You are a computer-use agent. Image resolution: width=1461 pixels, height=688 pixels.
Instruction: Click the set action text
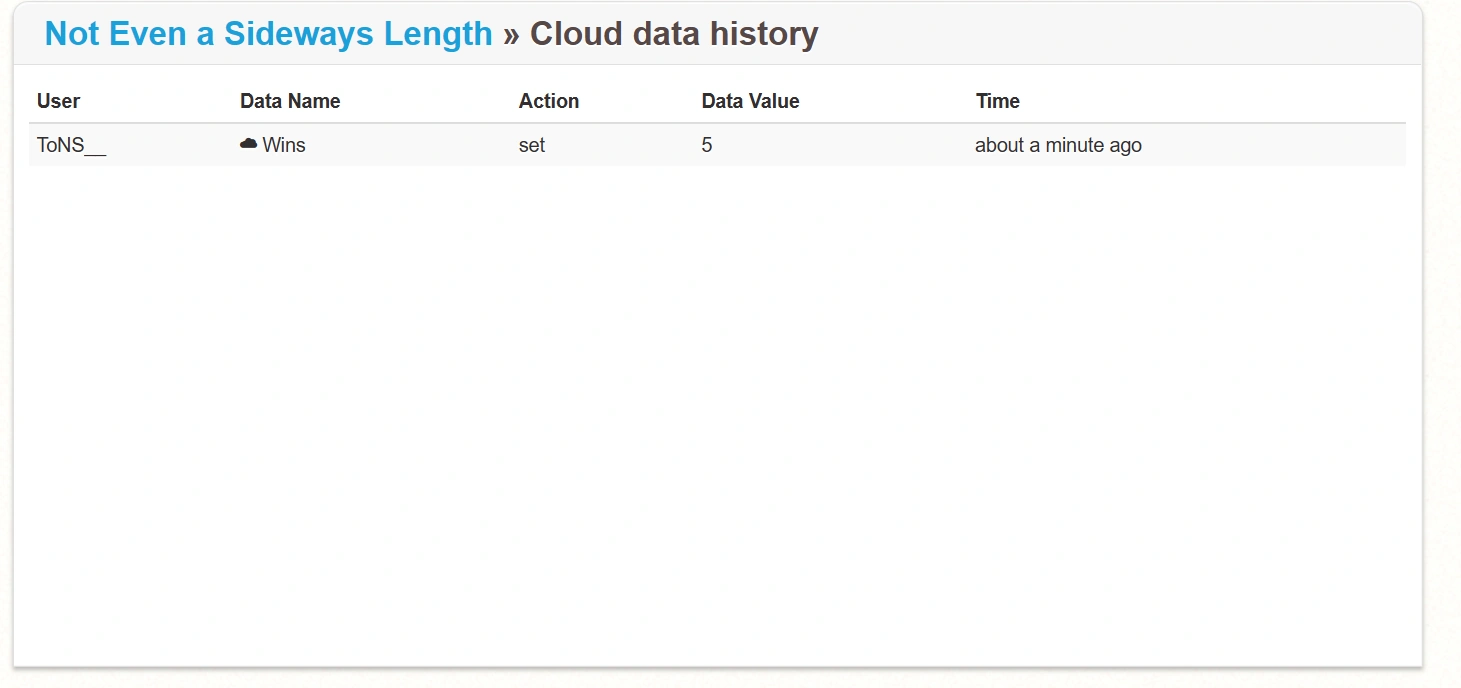531,144
